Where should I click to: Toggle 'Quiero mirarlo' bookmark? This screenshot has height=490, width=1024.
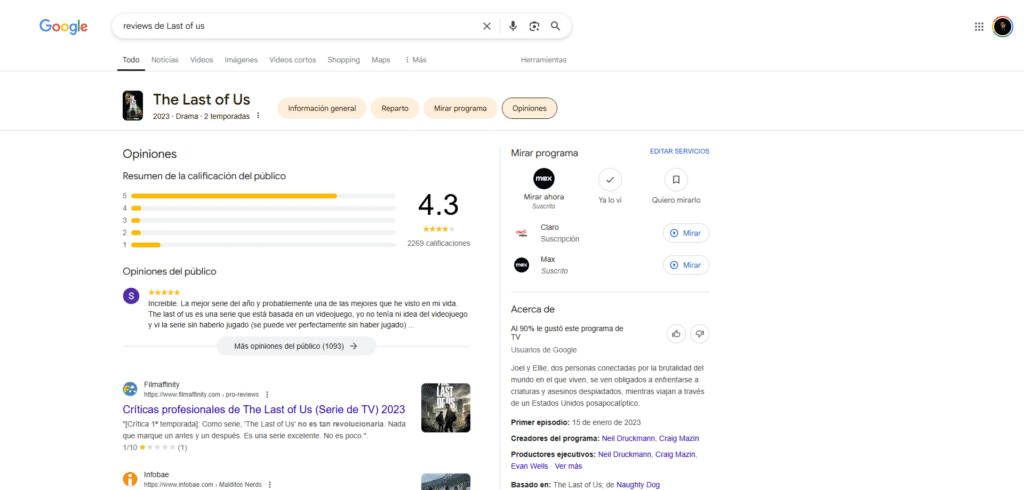(x=677, y=180)
